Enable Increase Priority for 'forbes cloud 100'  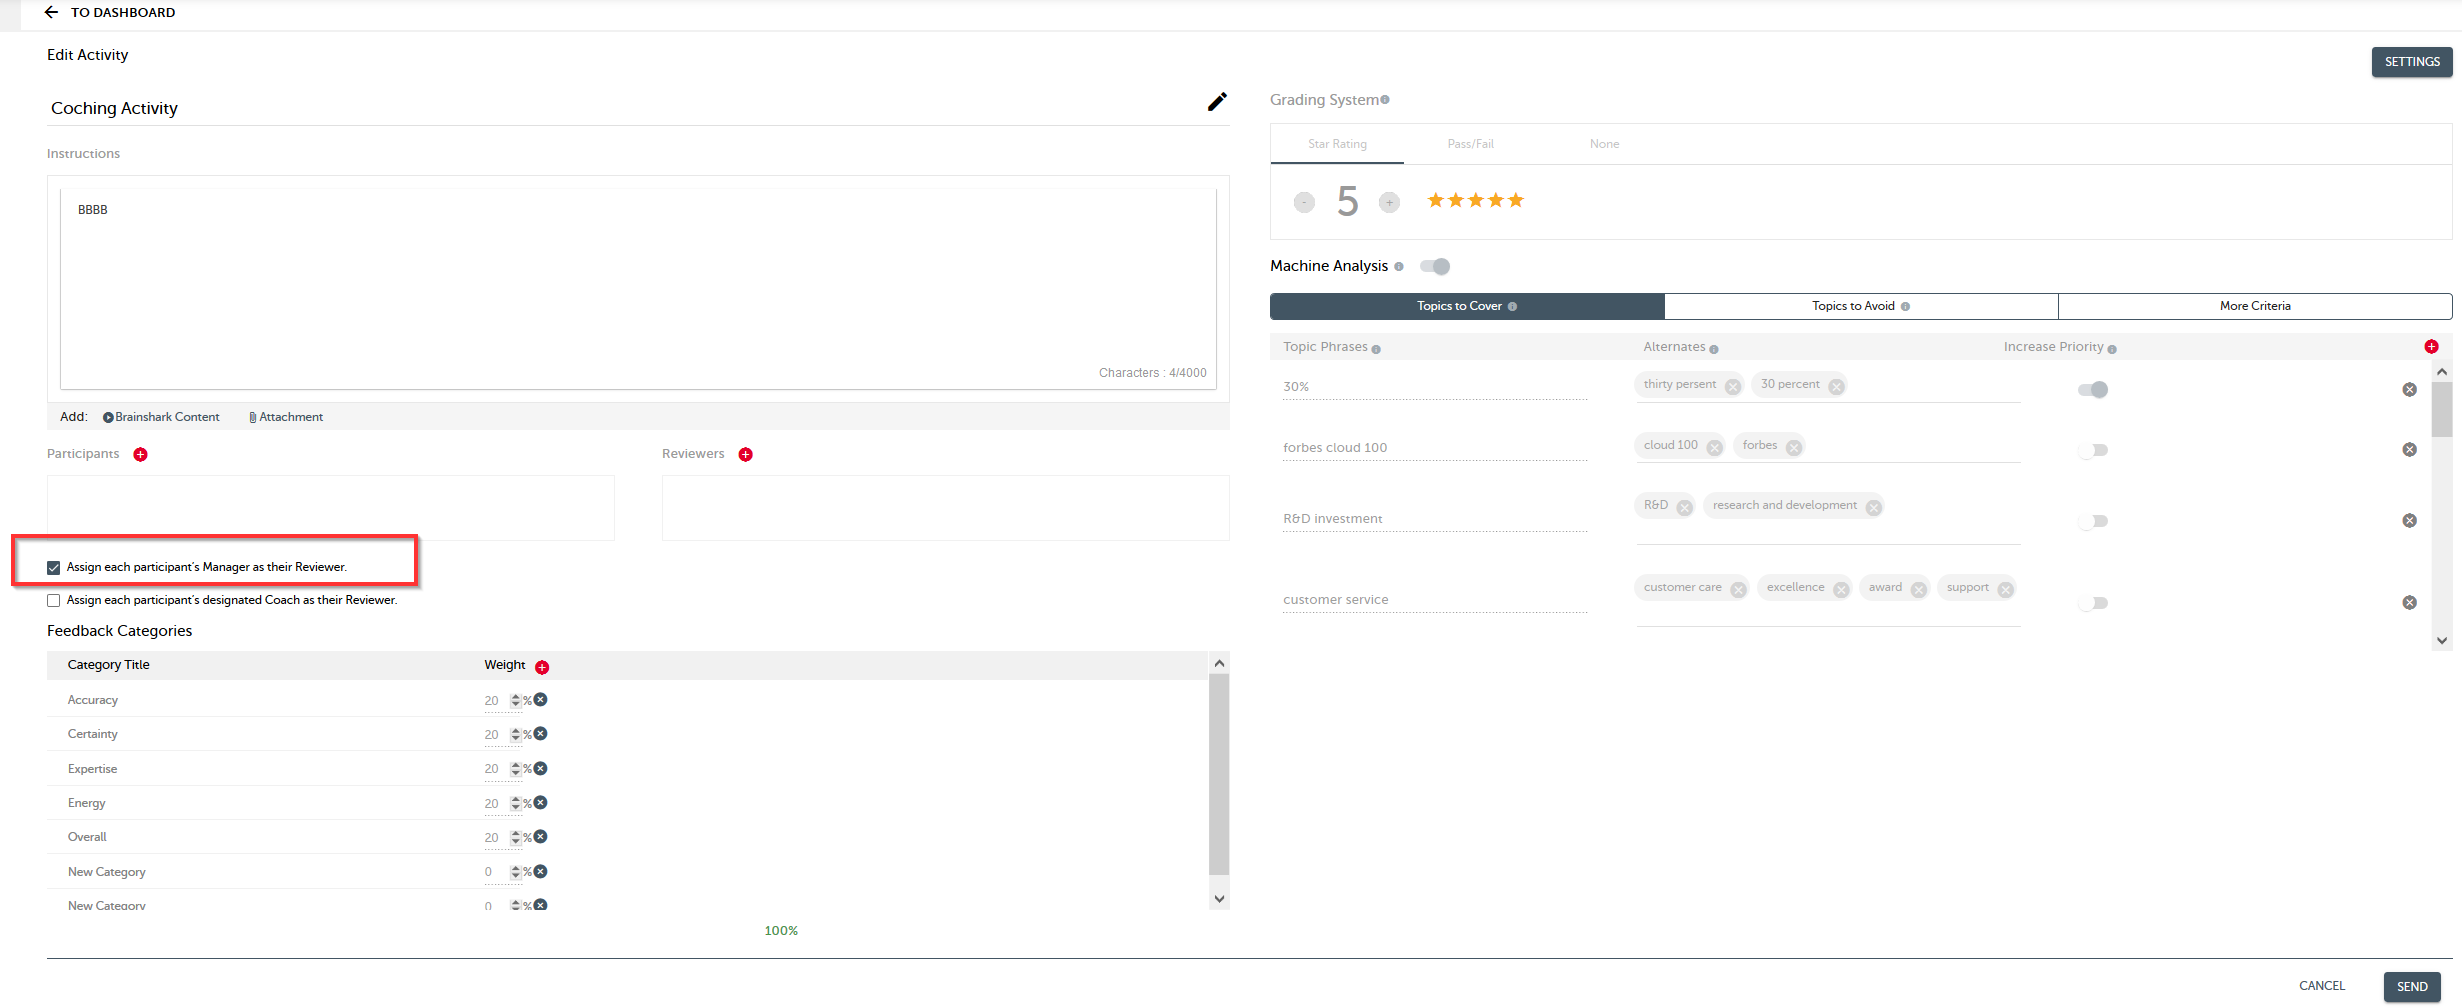click(2092, 451)
